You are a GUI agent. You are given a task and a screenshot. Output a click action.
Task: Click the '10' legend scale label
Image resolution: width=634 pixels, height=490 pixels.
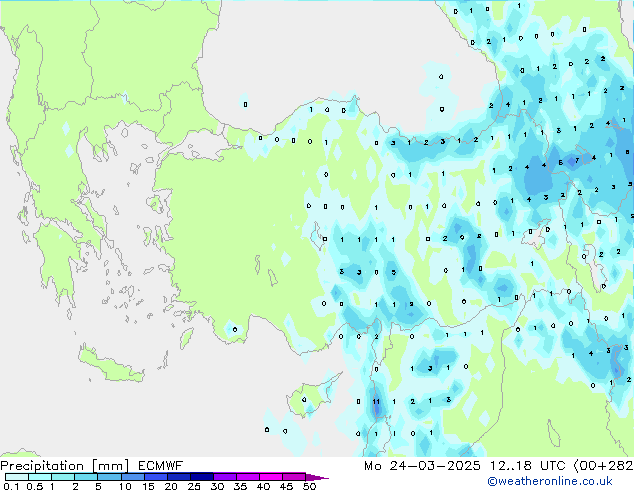coord(125,486)
